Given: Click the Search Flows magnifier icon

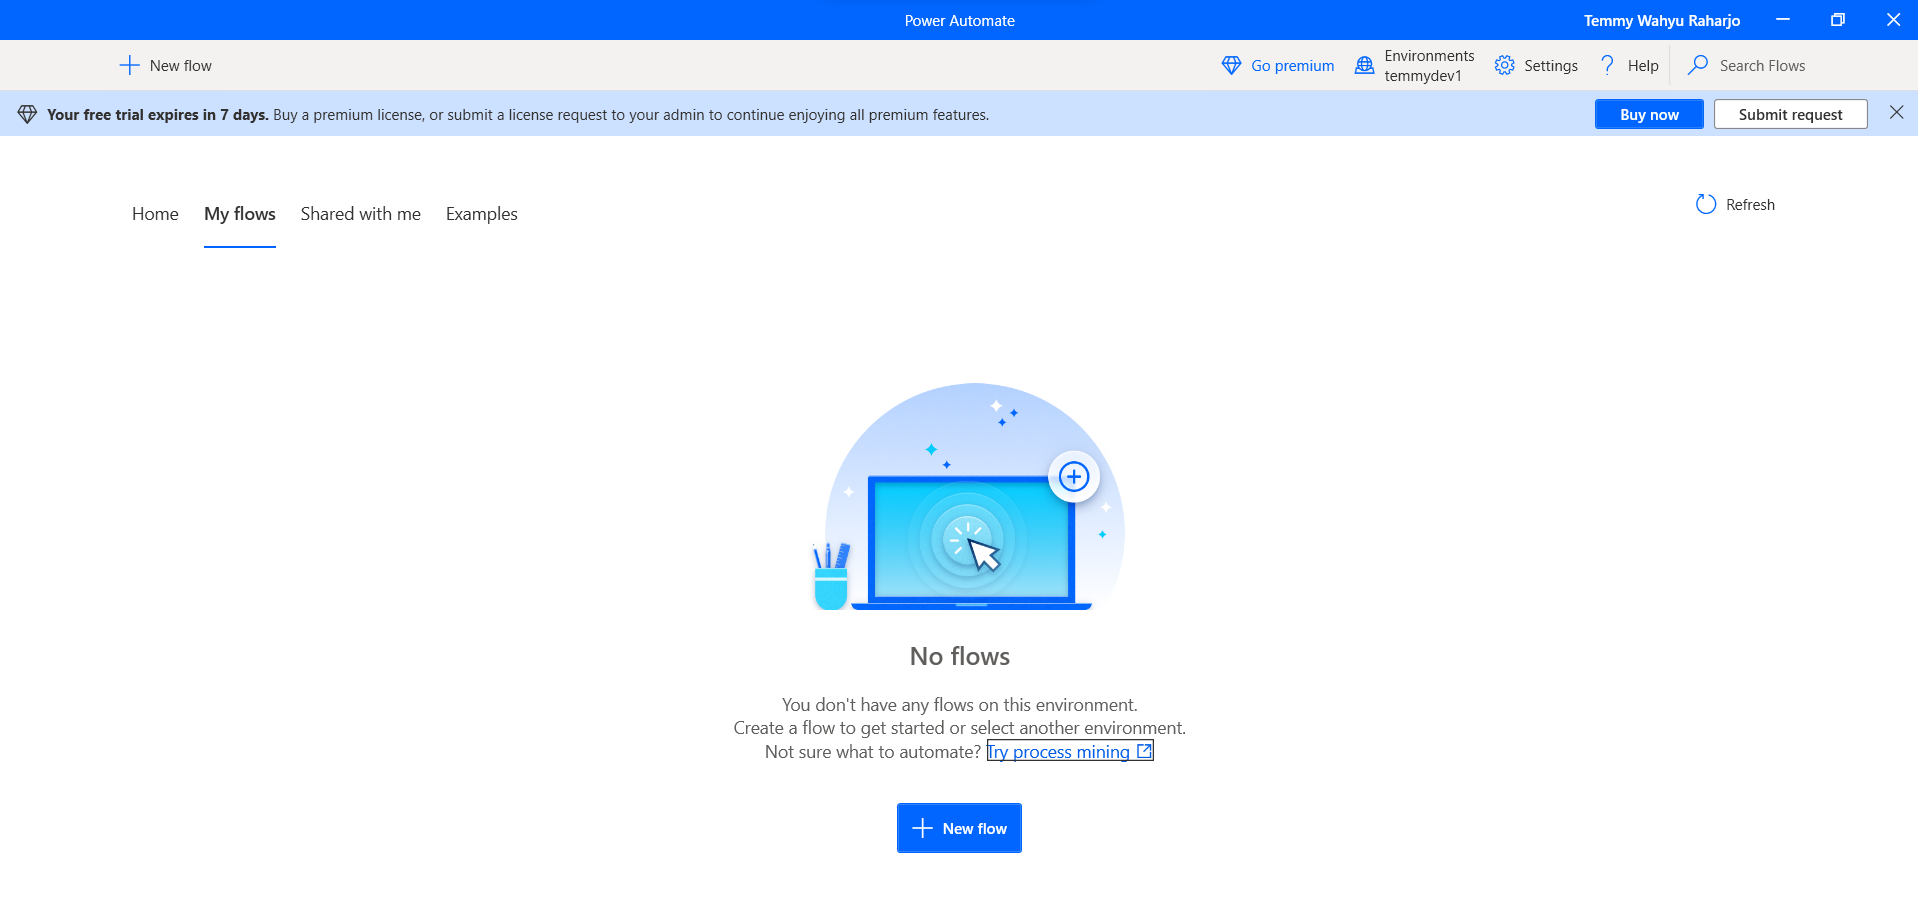Looking at the screenshot, I should [1697, 66].
